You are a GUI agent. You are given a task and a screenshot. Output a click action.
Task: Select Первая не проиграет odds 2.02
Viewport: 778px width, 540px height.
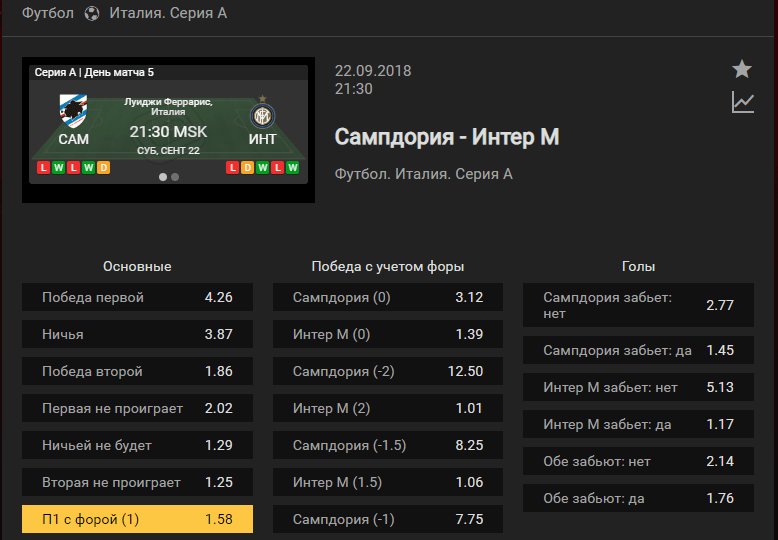[137, 408]
